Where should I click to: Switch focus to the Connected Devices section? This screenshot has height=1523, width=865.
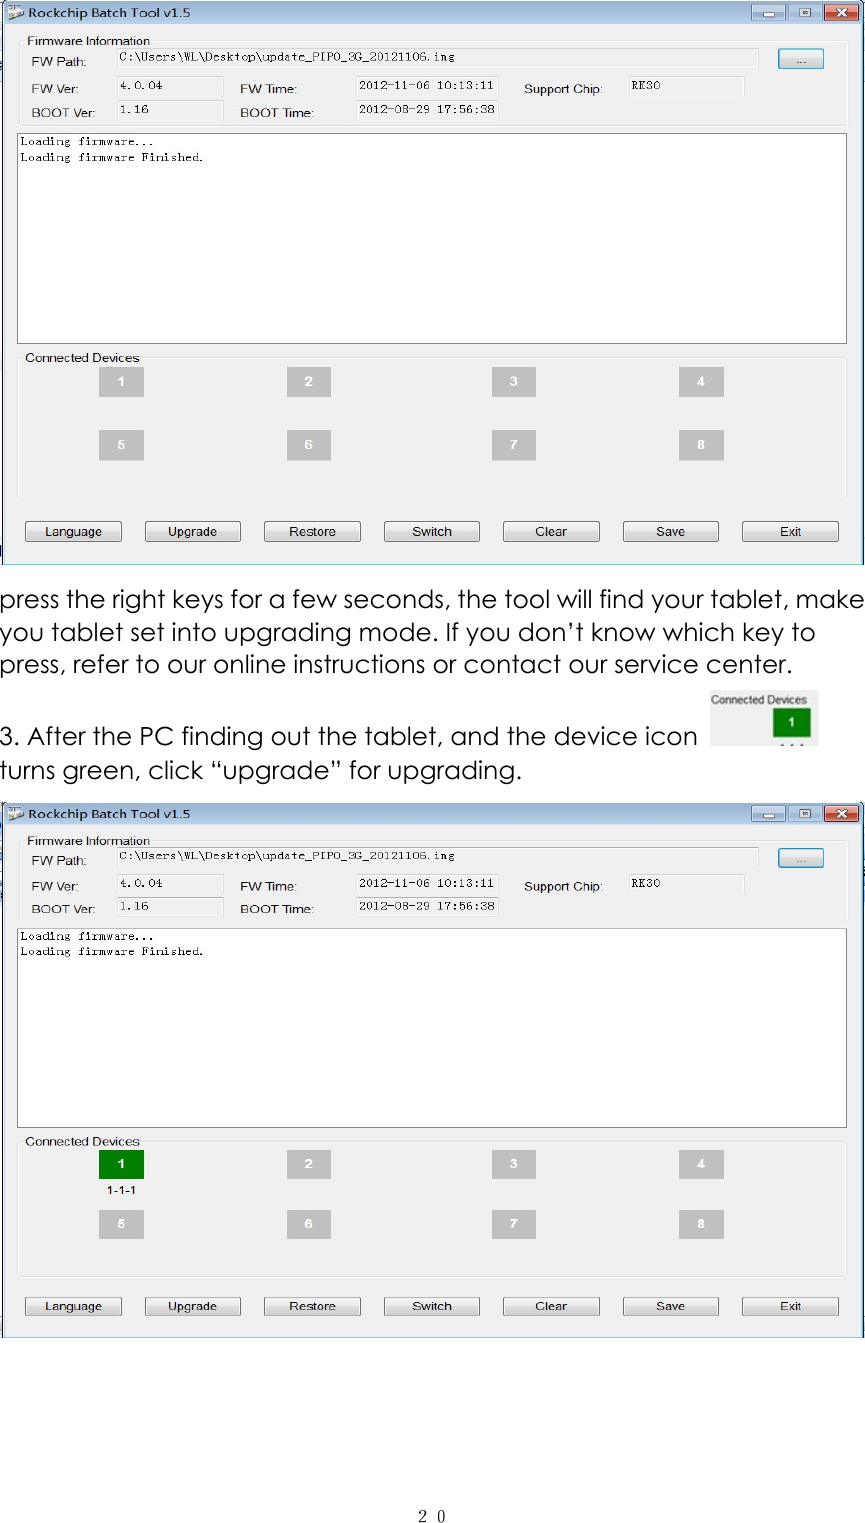tap(81, 357)
